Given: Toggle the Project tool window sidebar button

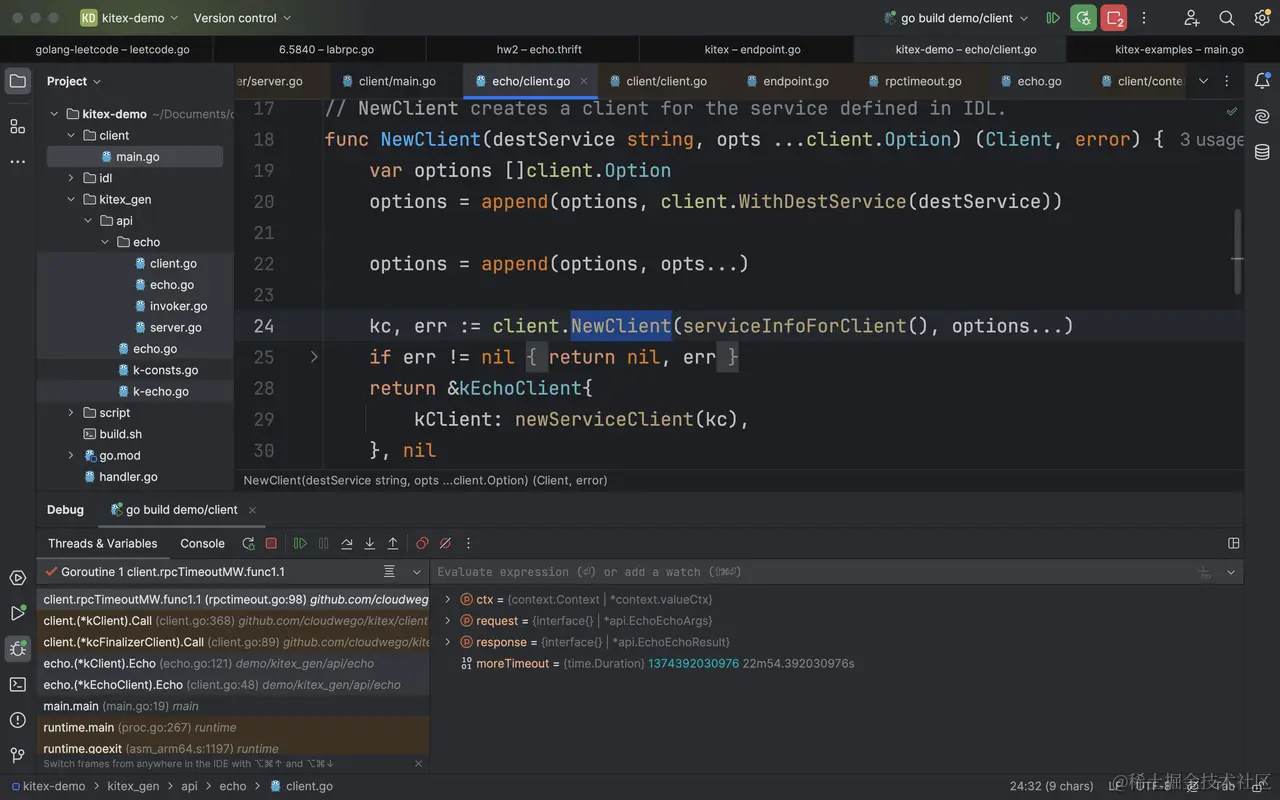Looking at the screenshot, I should click(18, 81).
